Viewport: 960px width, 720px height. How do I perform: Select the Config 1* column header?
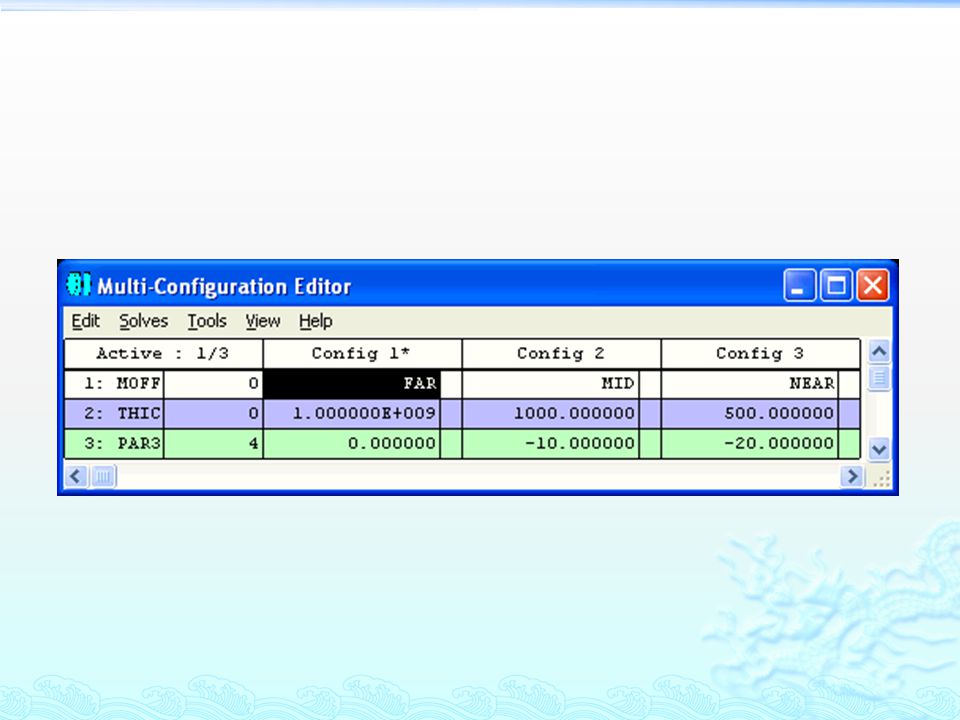(362, 354)
